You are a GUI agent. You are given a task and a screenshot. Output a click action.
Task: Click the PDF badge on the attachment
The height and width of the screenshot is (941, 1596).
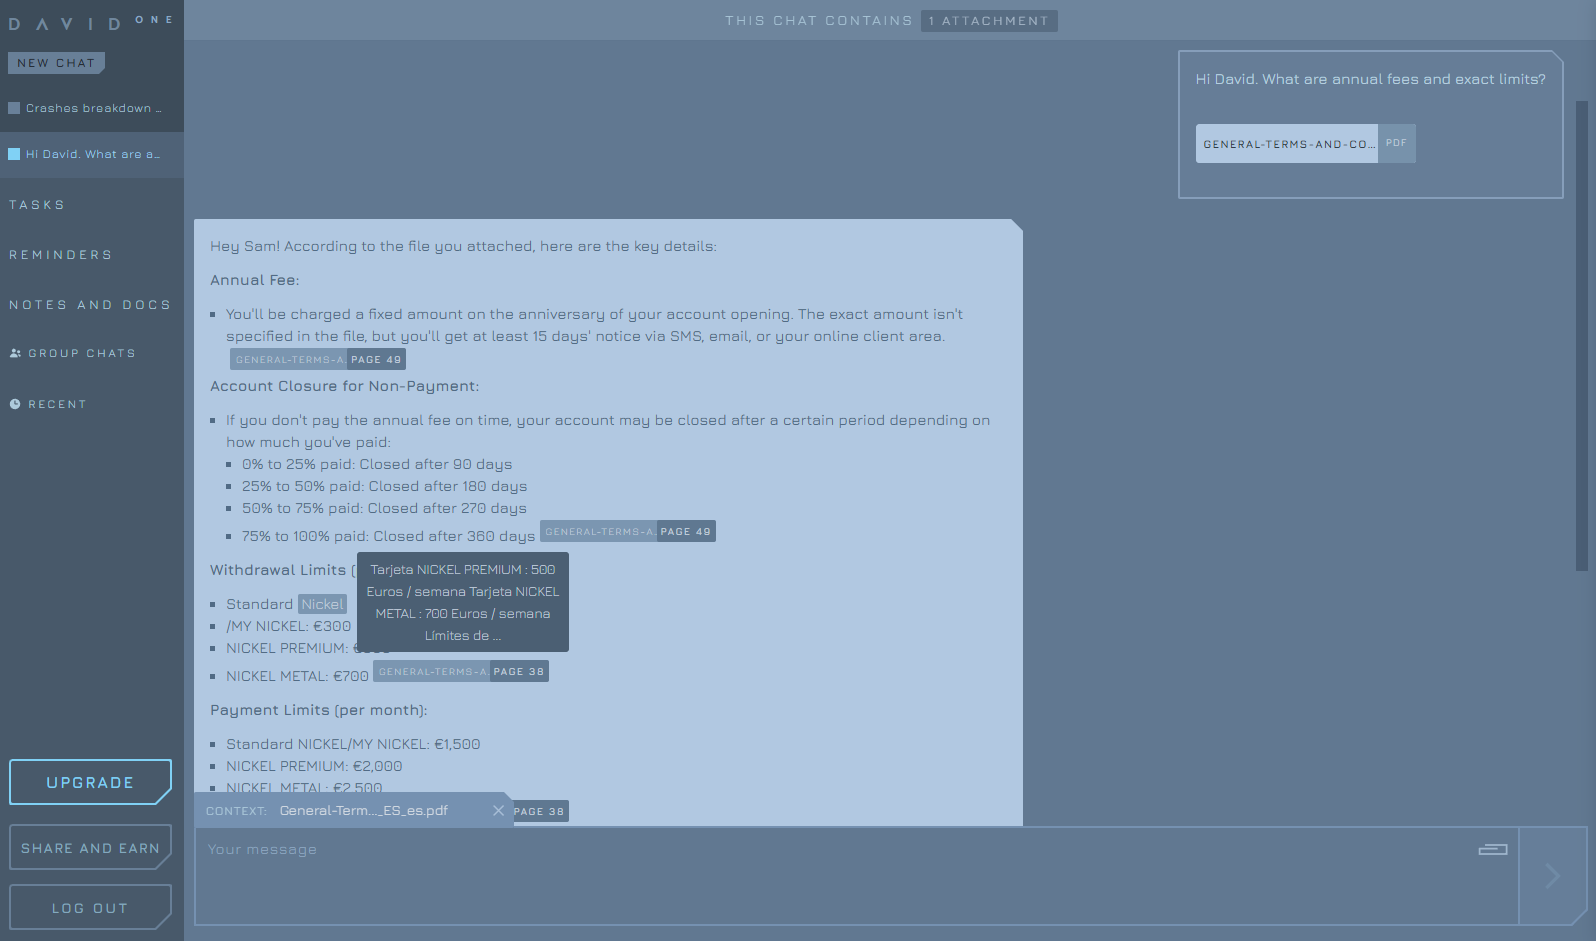click(x=1396, y=143)
